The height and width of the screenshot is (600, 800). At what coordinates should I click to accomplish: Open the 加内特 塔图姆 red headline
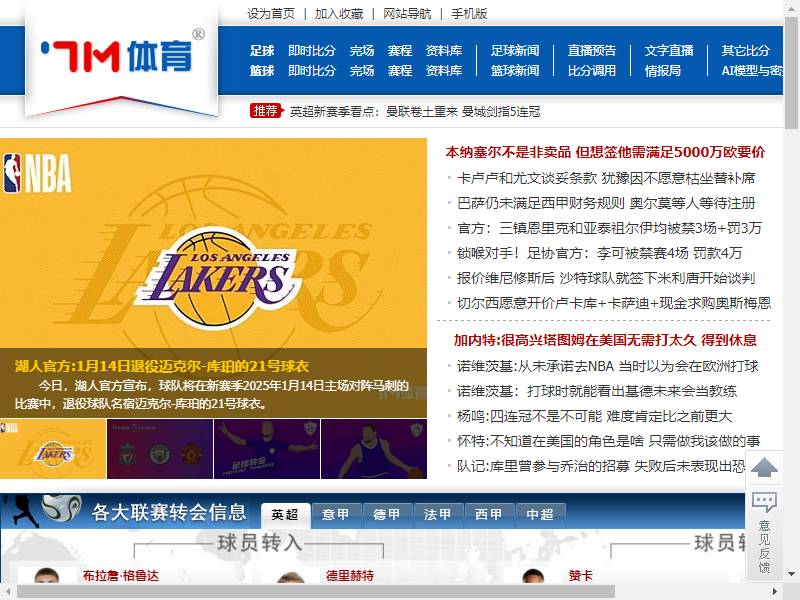click(x=605, y=340)
